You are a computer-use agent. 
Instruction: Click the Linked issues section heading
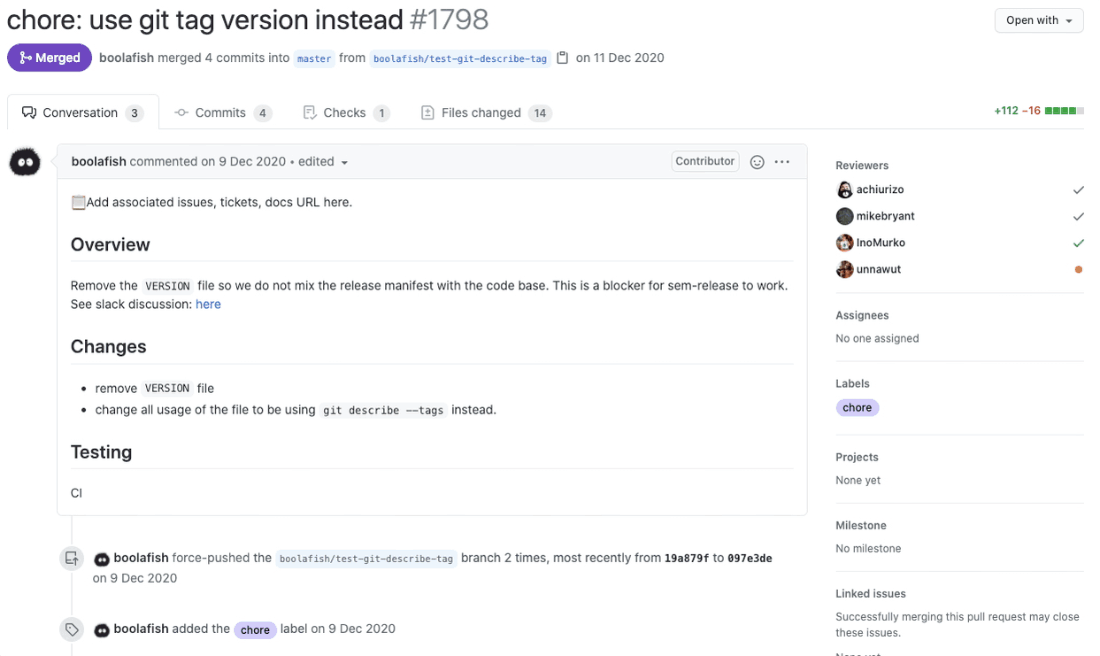pos(871,594)
